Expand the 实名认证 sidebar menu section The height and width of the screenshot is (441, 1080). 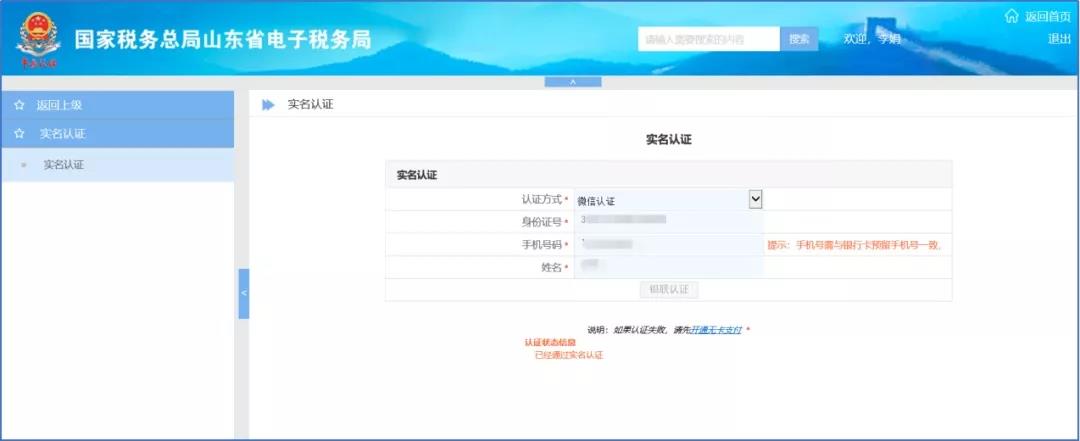[x=62, y=134]
